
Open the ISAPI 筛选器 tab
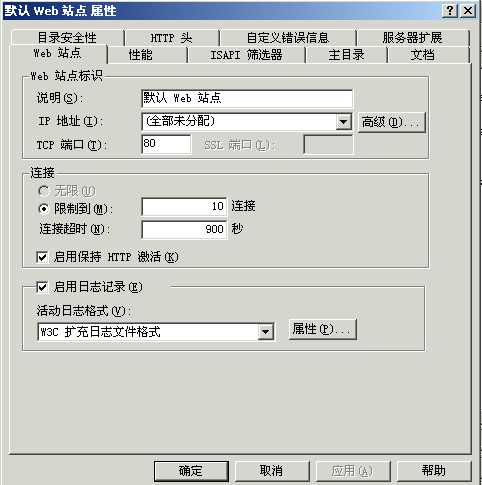coord(246,55)
